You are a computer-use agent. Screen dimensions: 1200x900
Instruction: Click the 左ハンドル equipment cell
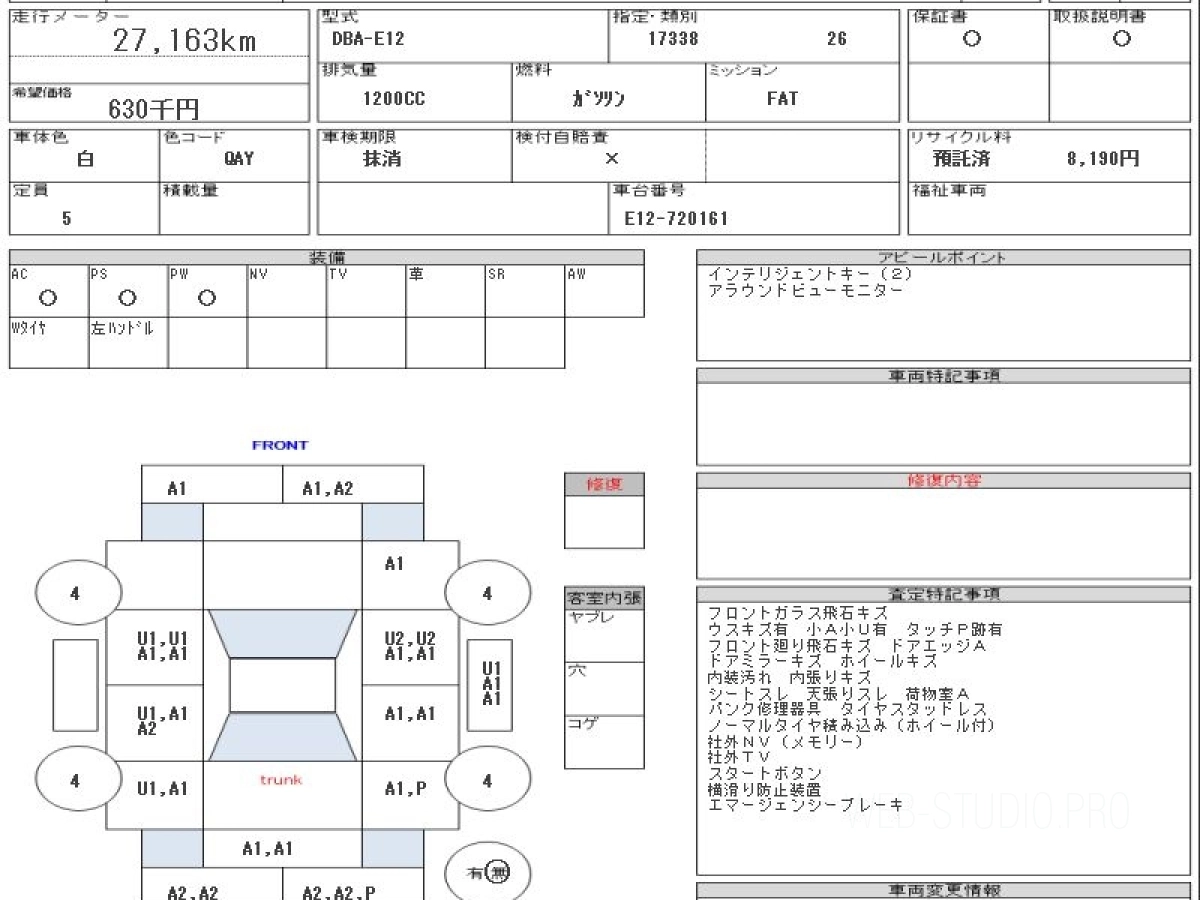click(x=128, y=343)
